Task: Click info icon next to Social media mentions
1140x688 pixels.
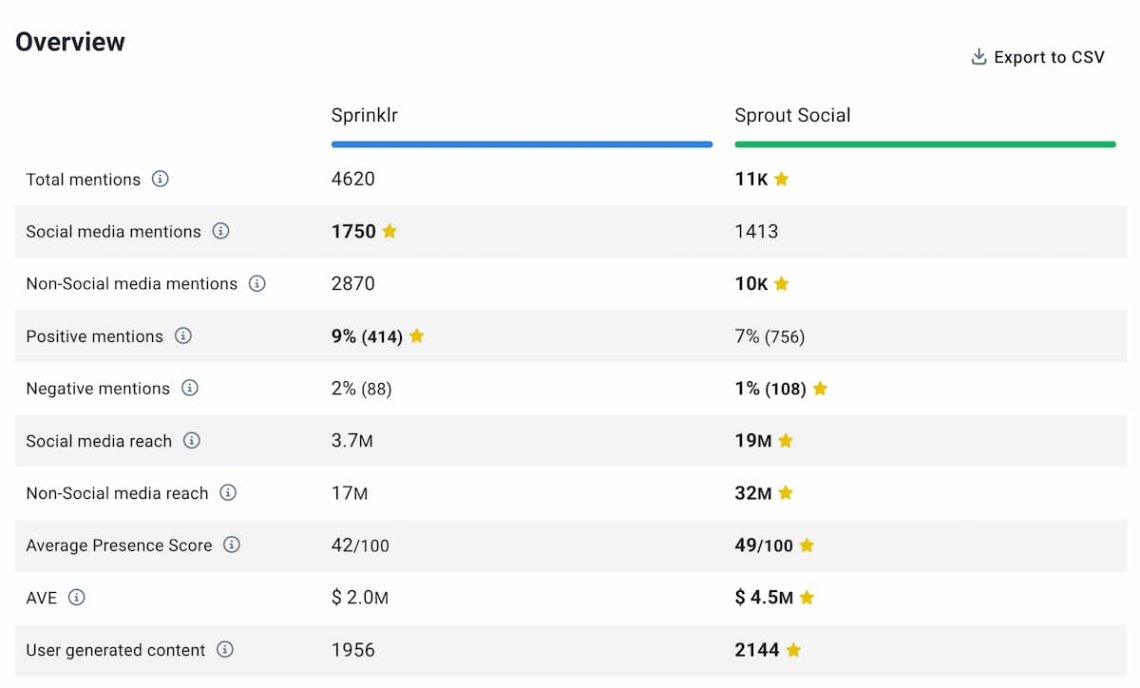Action: (x=221, y=231)
